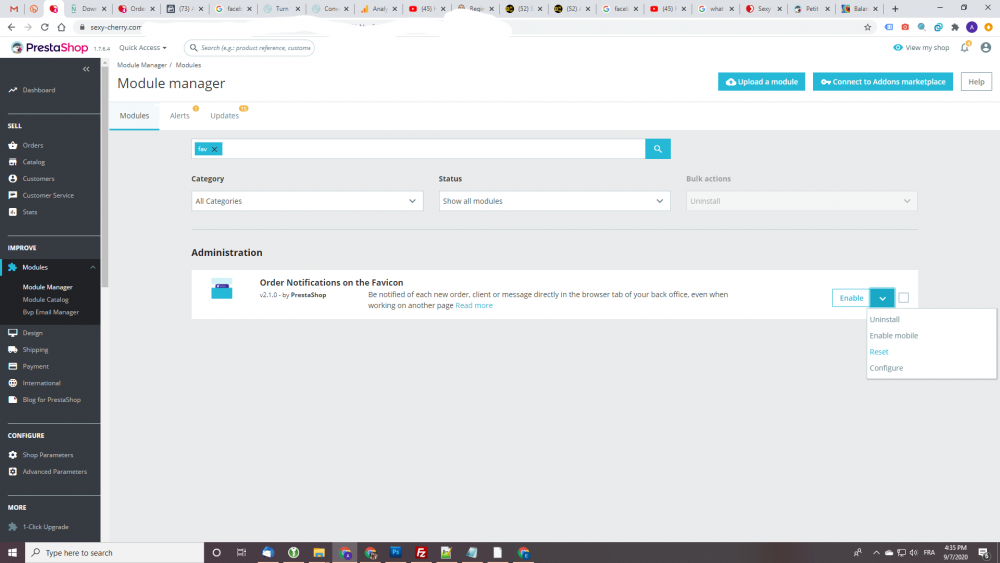Click the Order Notifications module thumbnail
1000x563 pixels.
(222, 289)
